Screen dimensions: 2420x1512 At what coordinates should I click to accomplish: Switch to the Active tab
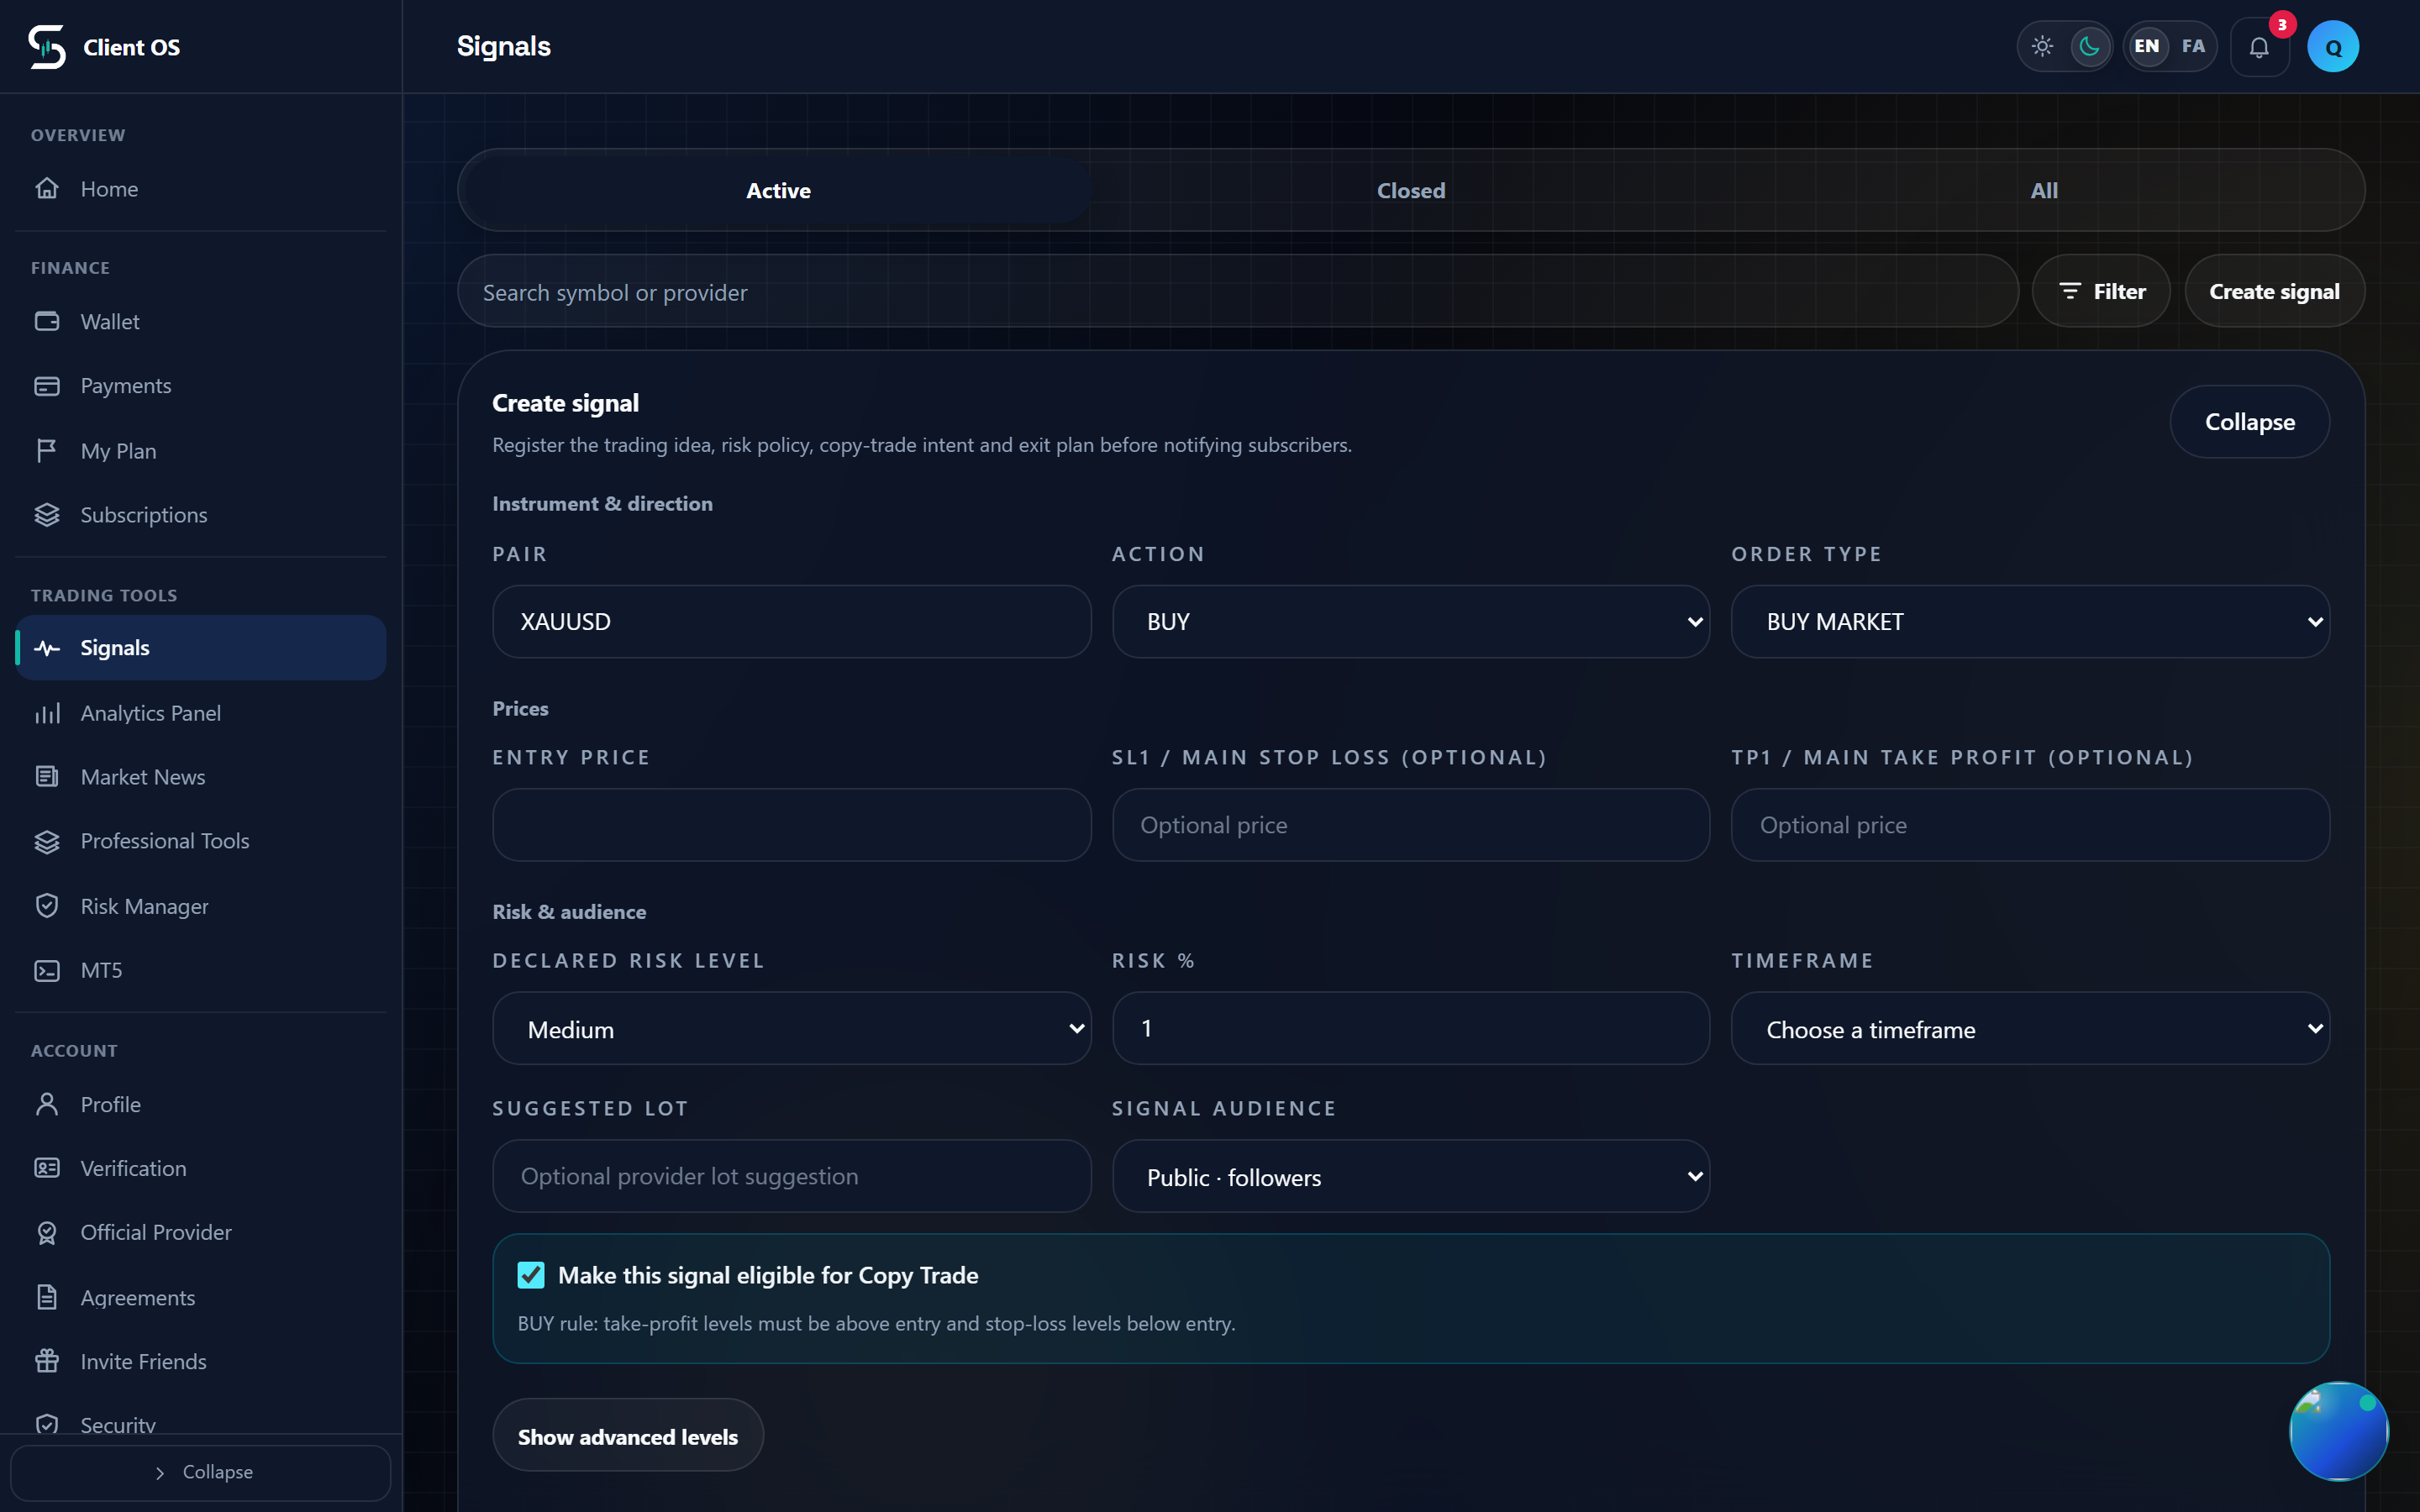click(x=778, y=190)
